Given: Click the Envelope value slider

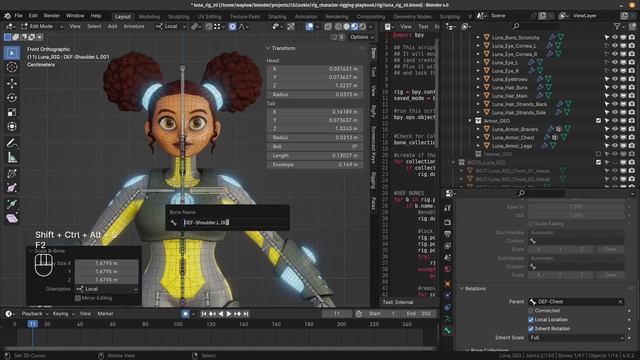Looking at the screenshot, I should tap(315, 165).
